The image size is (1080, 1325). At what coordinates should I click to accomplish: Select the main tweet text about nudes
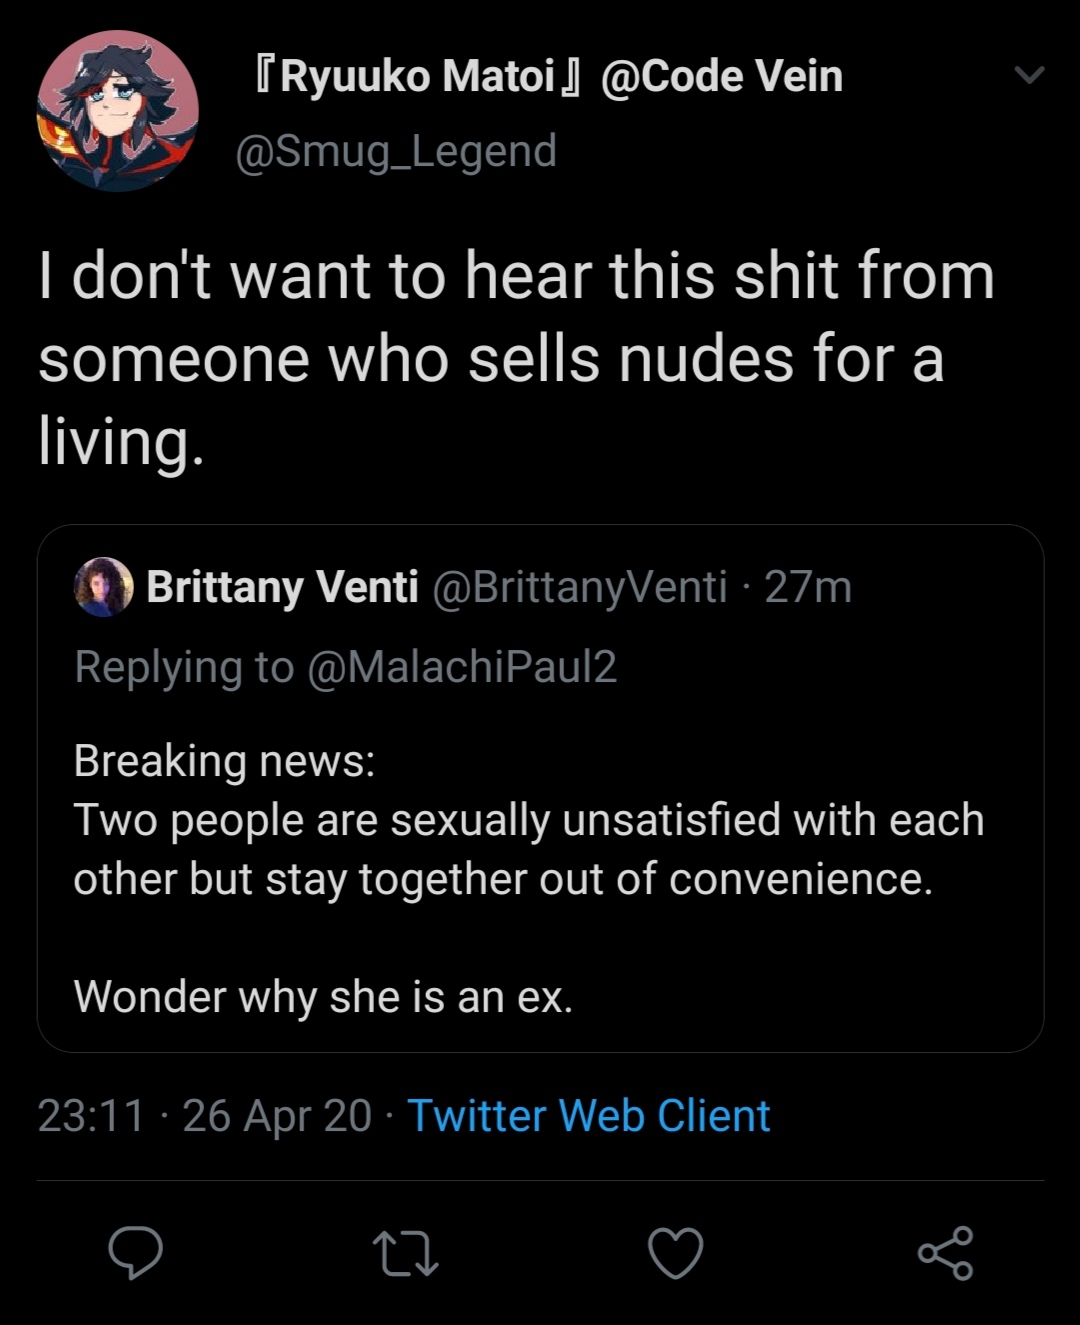516,358
